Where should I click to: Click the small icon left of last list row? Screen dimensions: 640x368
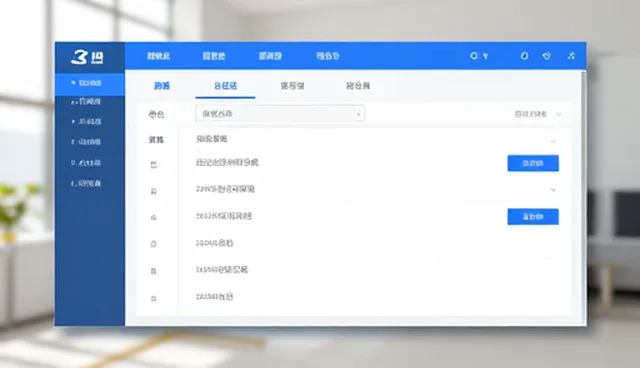tap(154, 299)
